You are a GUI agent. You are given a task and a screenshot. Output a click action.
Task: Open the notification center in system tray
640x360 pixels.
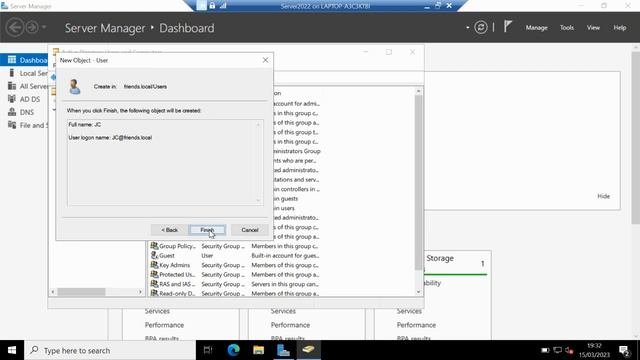(x=624, y=350)
